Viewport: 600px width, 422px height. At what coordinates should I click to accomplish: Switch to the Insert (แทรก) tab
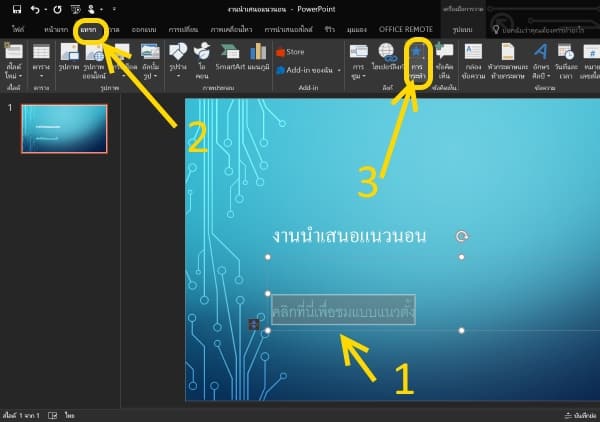92,29
